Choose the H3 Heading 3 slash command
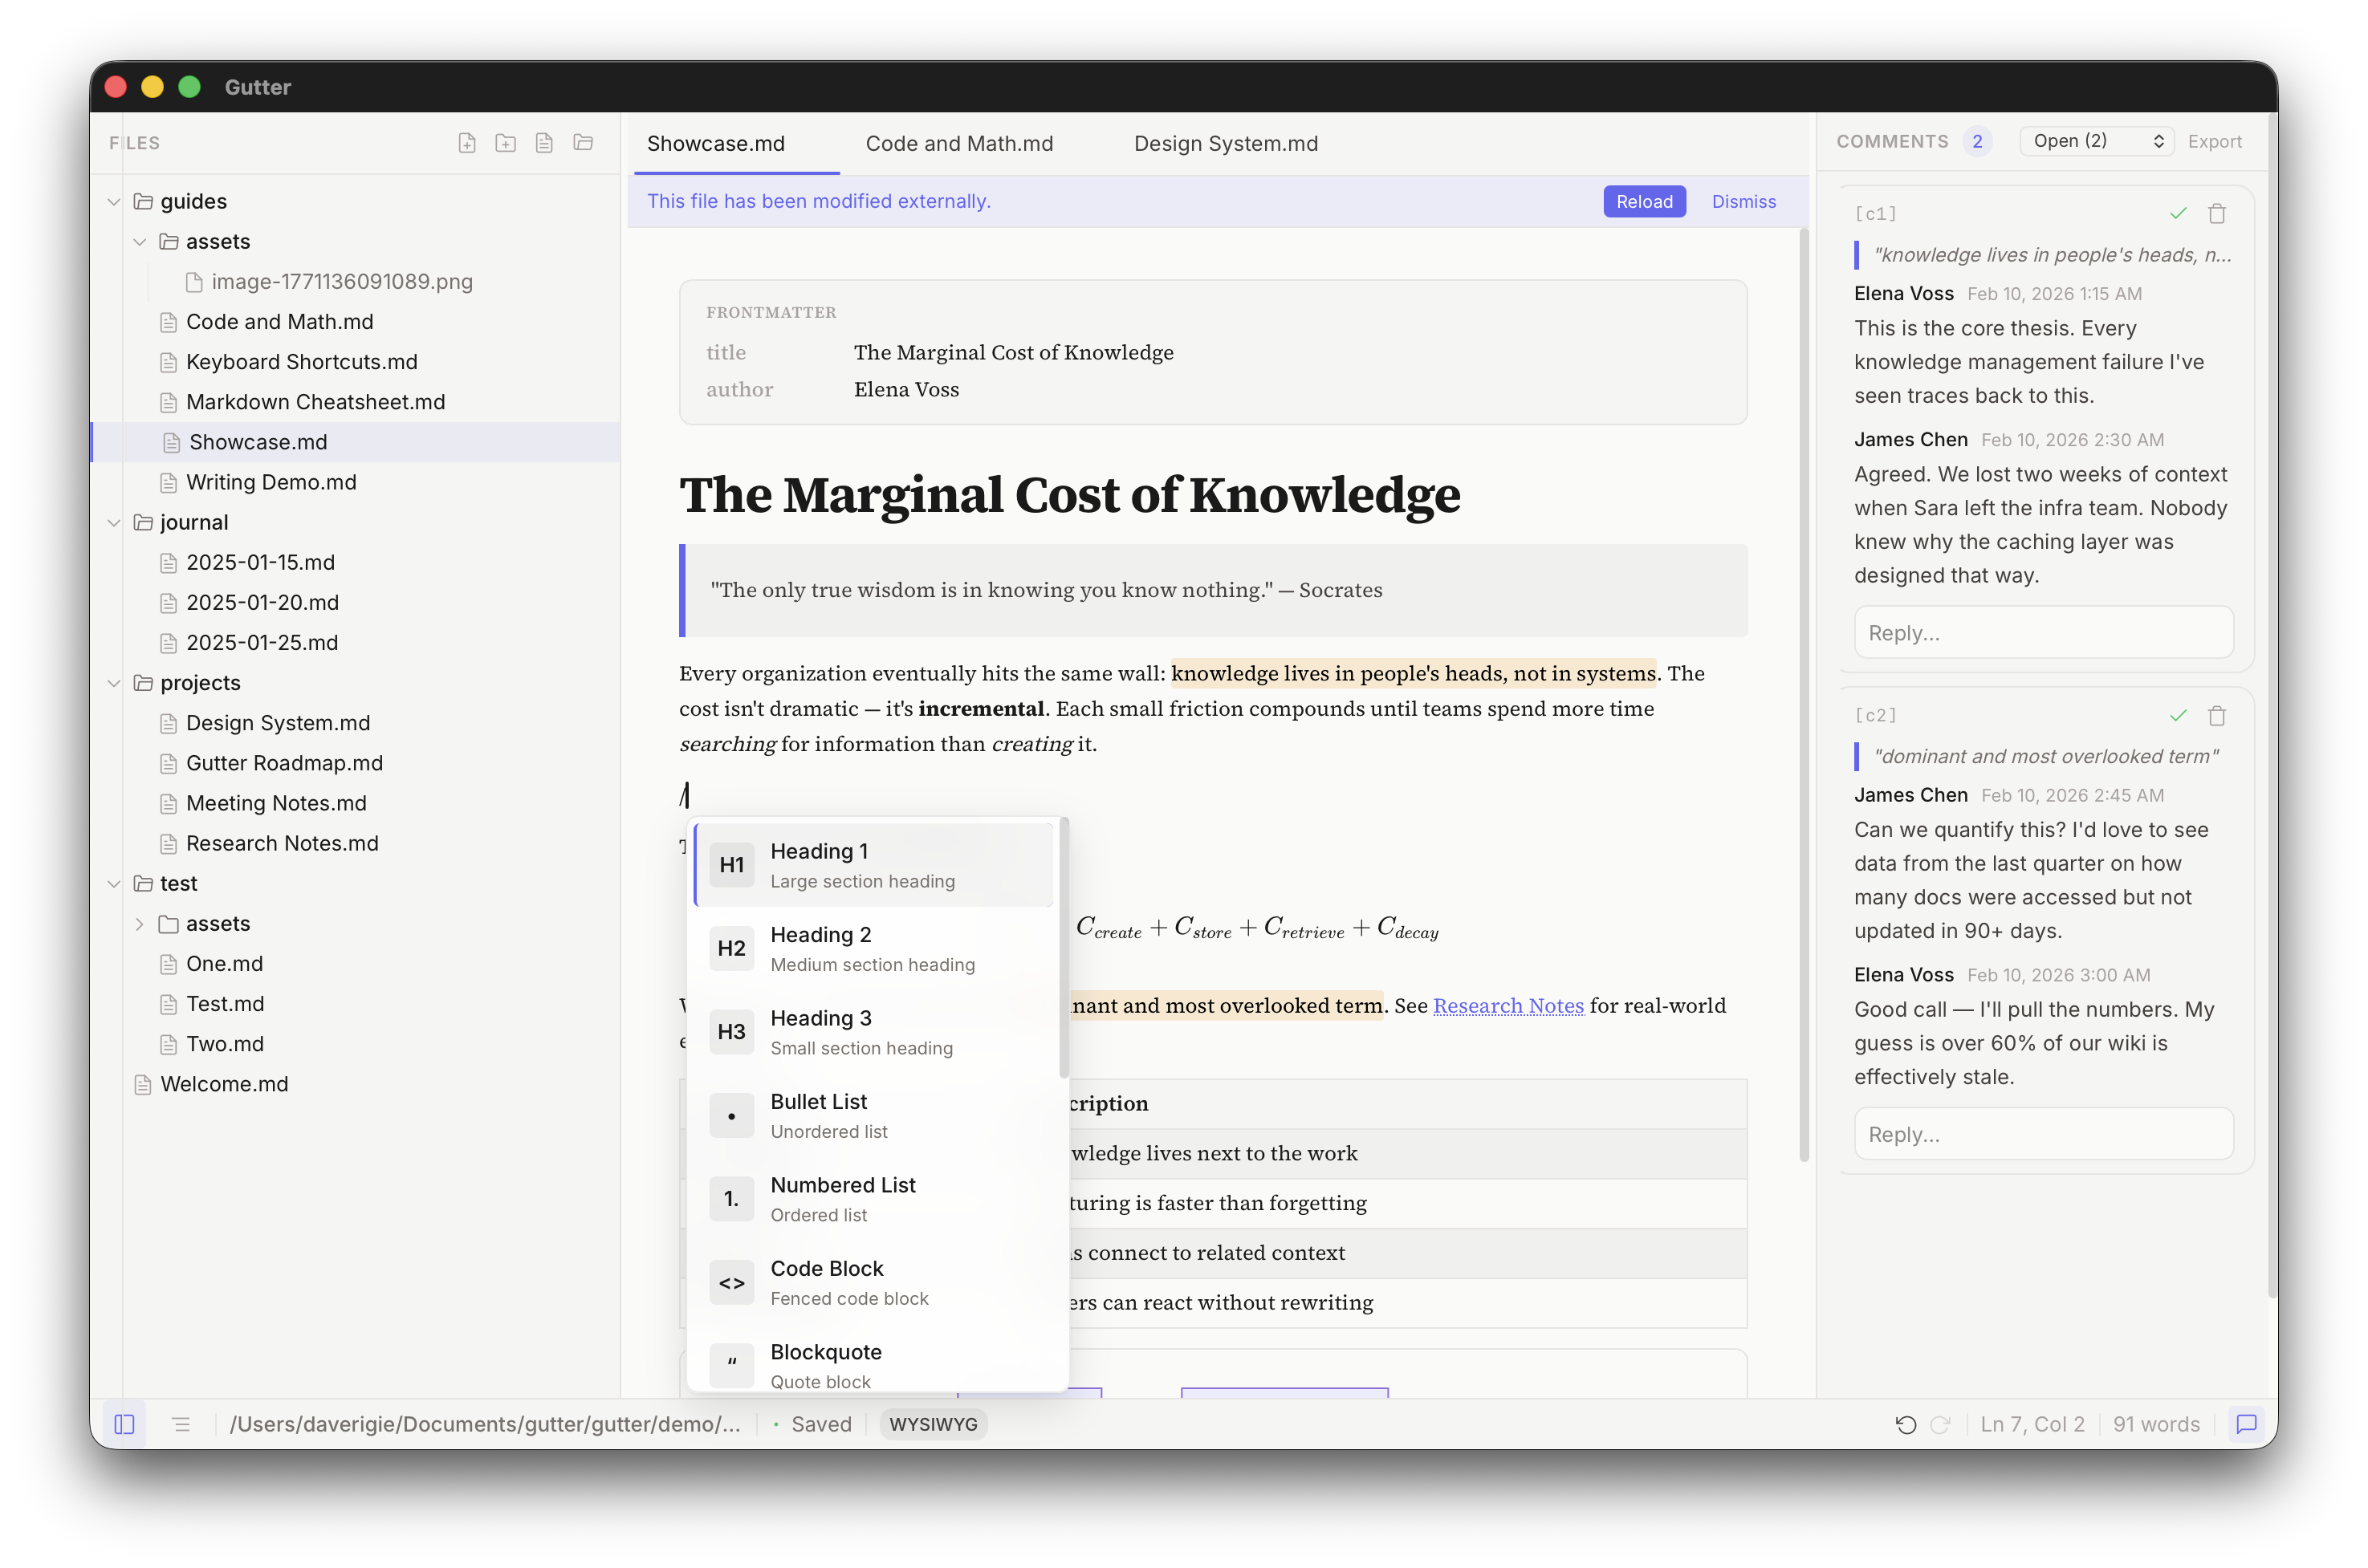Image resolution: width=2368 pixels, height=1568 pixels. [875, 1032]
